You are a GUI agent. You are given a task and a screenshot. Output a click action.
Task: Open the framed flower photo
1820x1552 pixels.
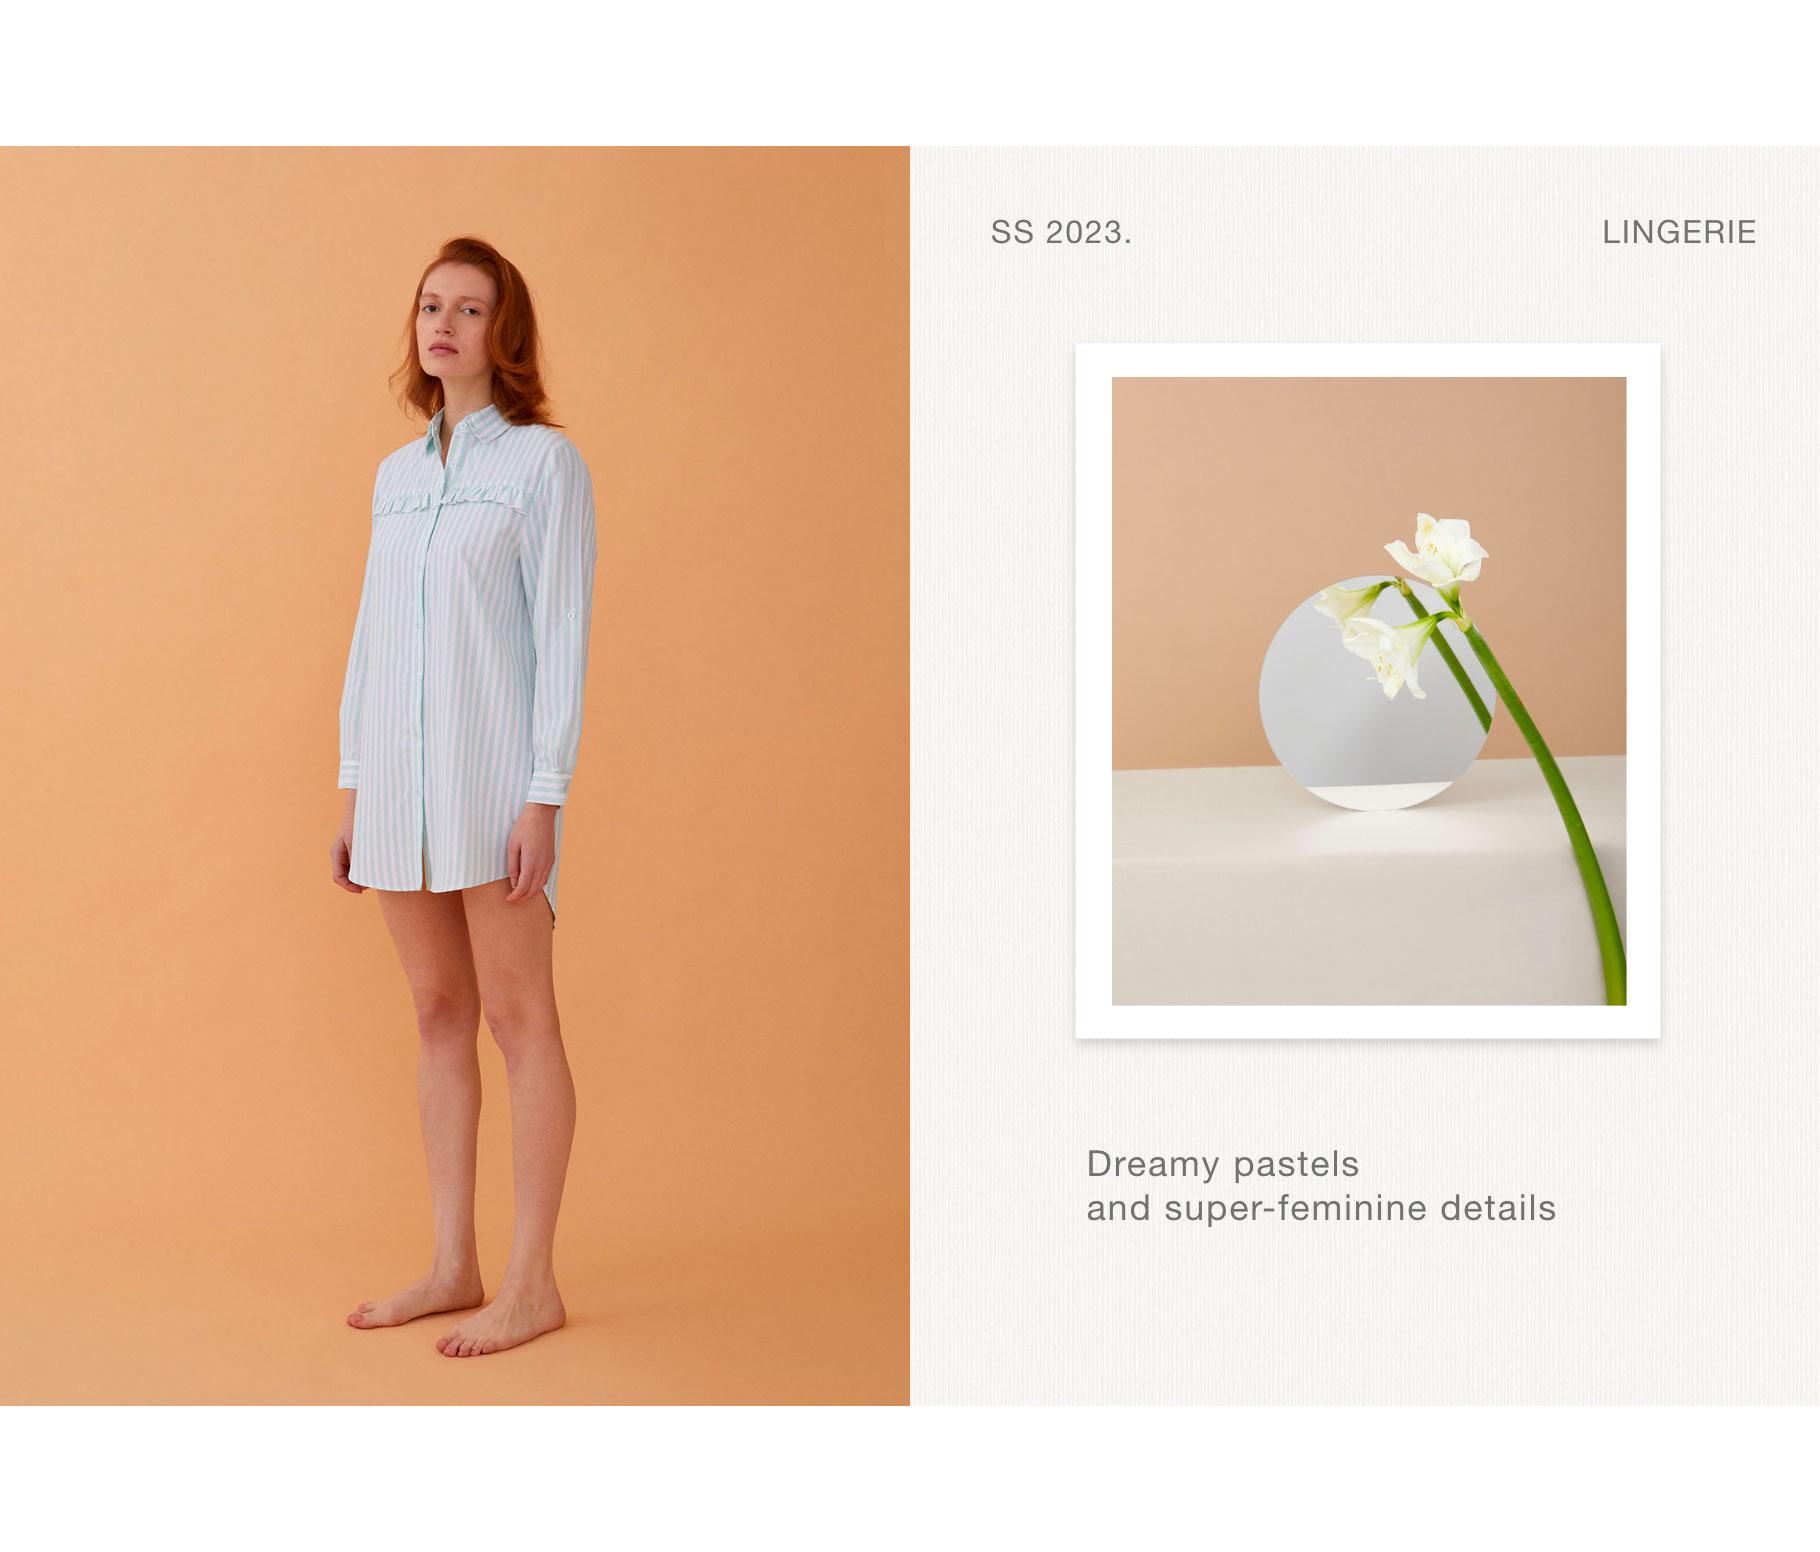pyautogui.click(x=1368, y=691)
